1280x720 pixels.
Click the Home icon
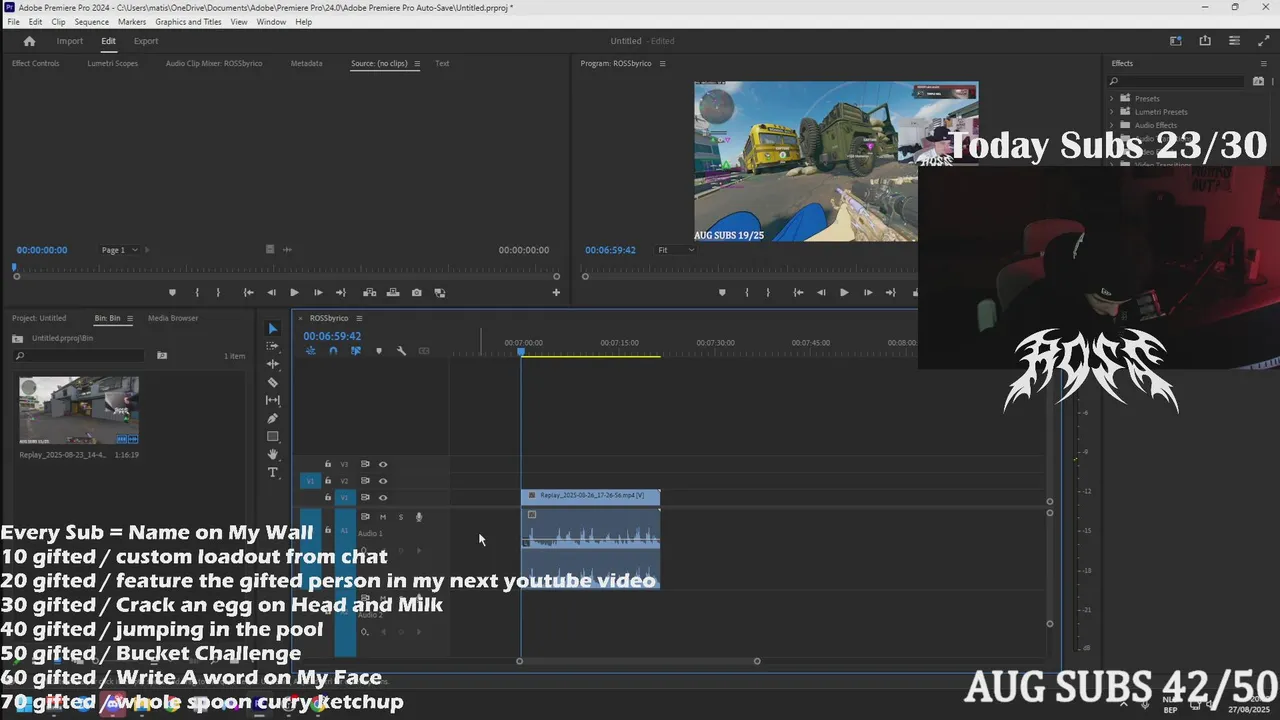(x=29, y=41)
